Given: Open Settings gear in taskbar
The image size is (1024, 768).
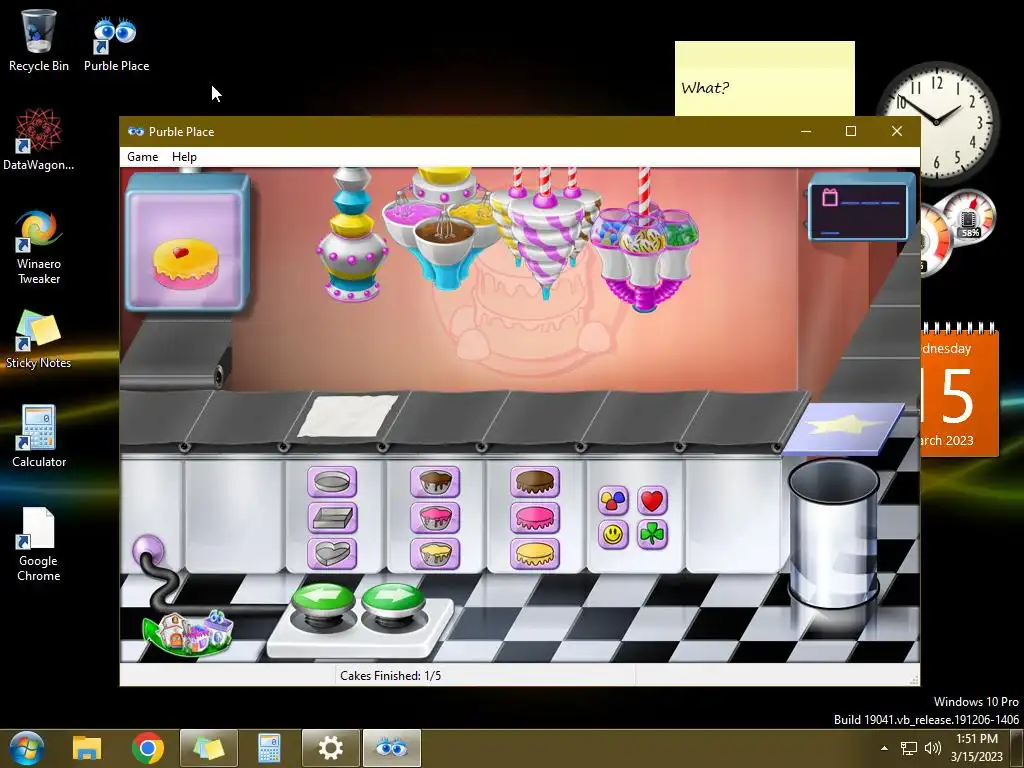Looking at the screenshot, I should pyautogui.click(x=330, y=748).
